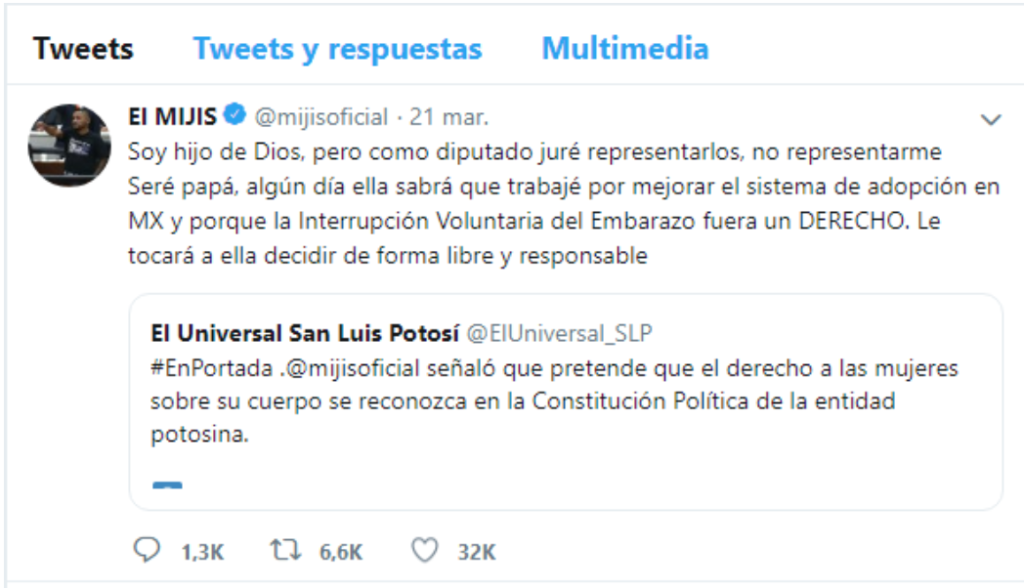Screen dimensions: 1024x588
Task: Open the Tweets y respuestas tab
Action: [x=337, y=48]
